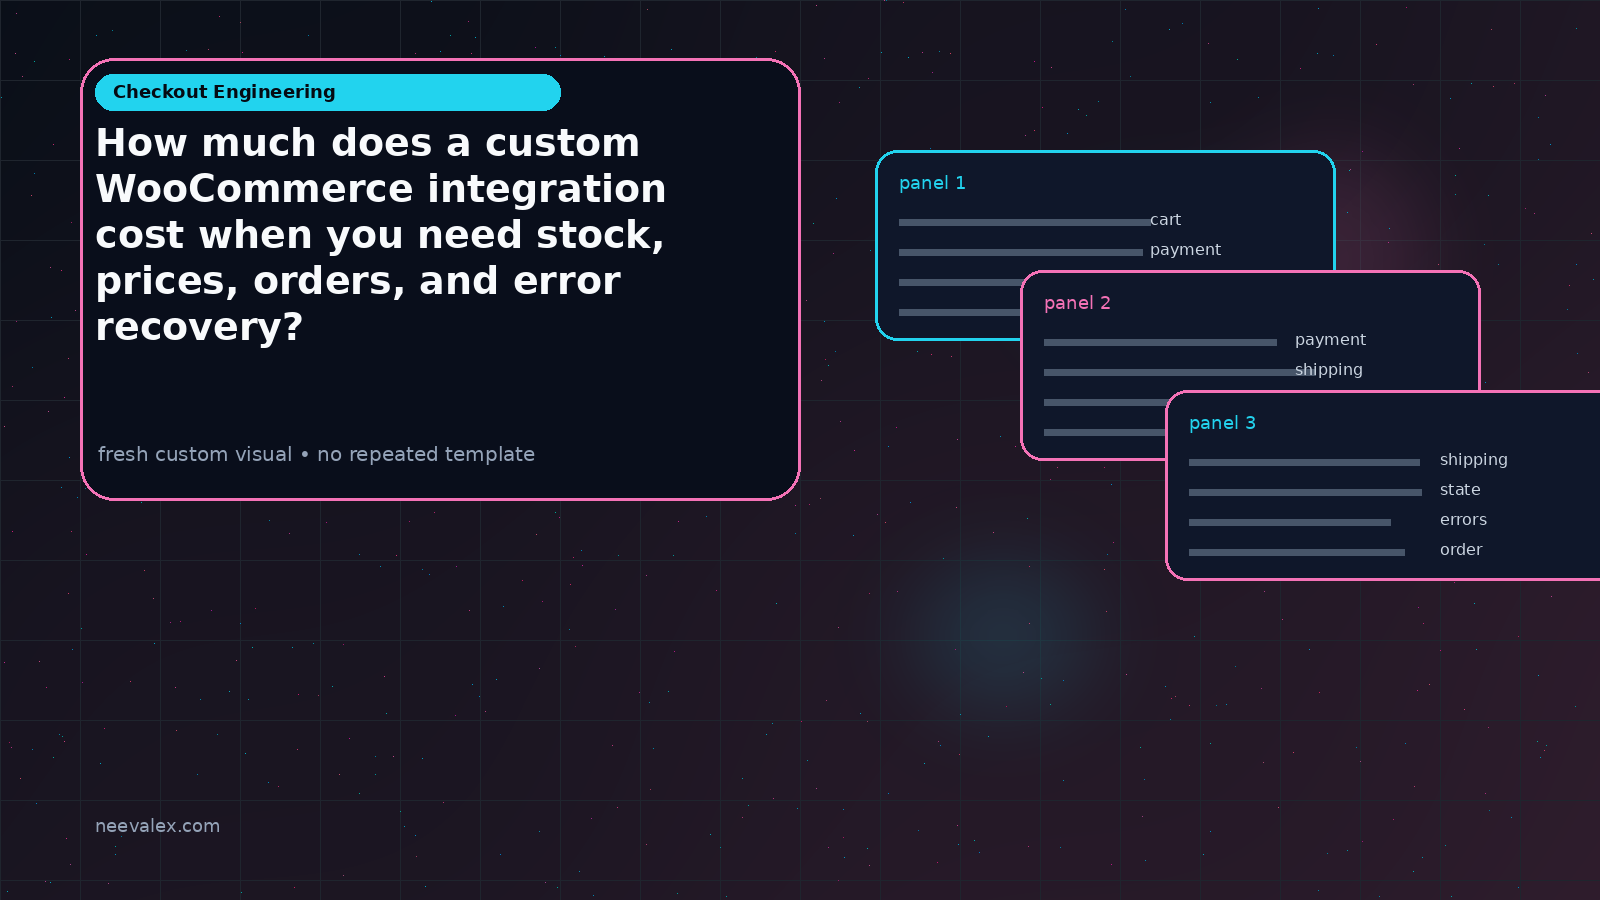This screenshot has height=900, width=1600.
Task: Click the bar beside 'state' in panel 3
Action: pos(1305,492)
